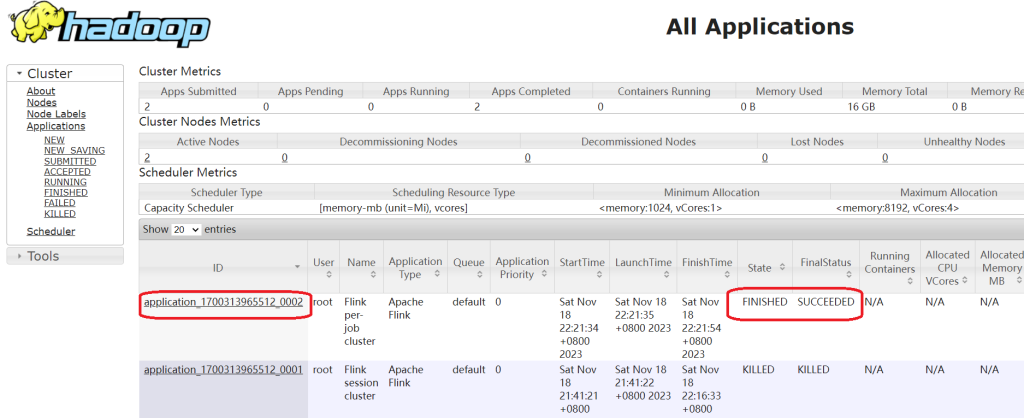Sort applications by User column
Image resolution: width=1024 pixels, height=418 pixels.
[x=323, y=267]
